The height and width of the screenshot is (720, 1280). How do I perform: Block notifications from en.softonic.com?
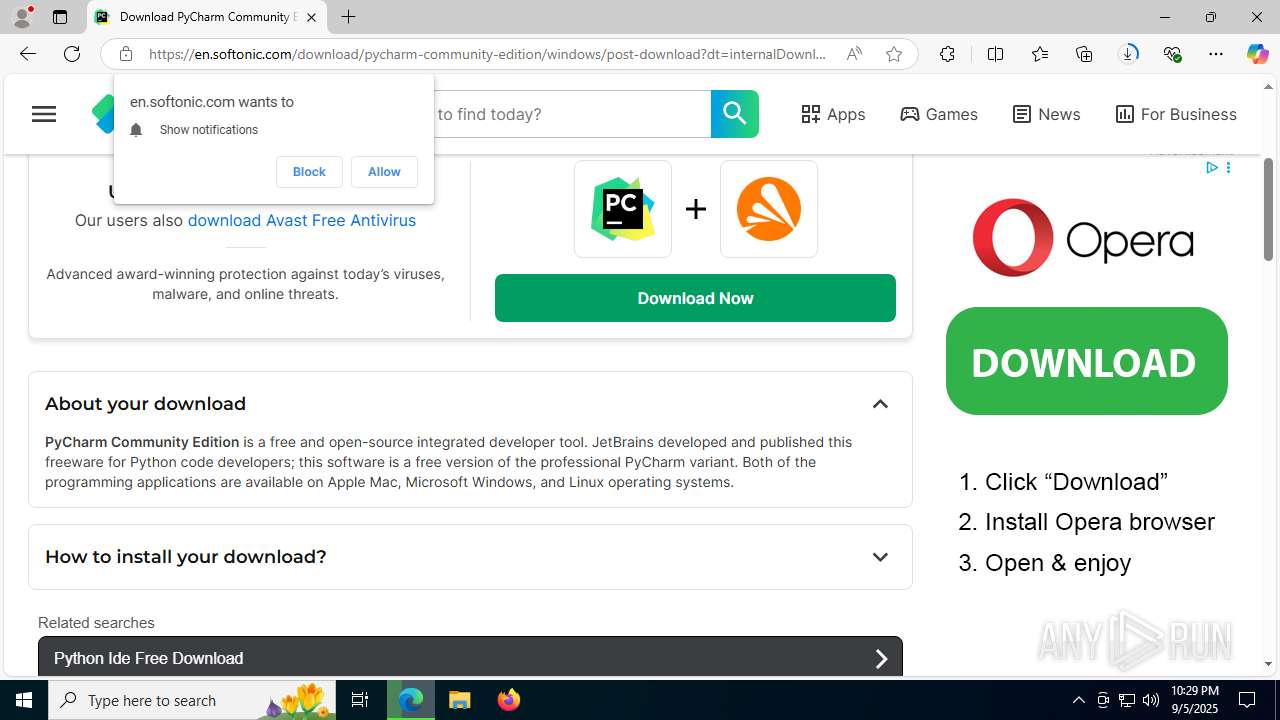309,172
